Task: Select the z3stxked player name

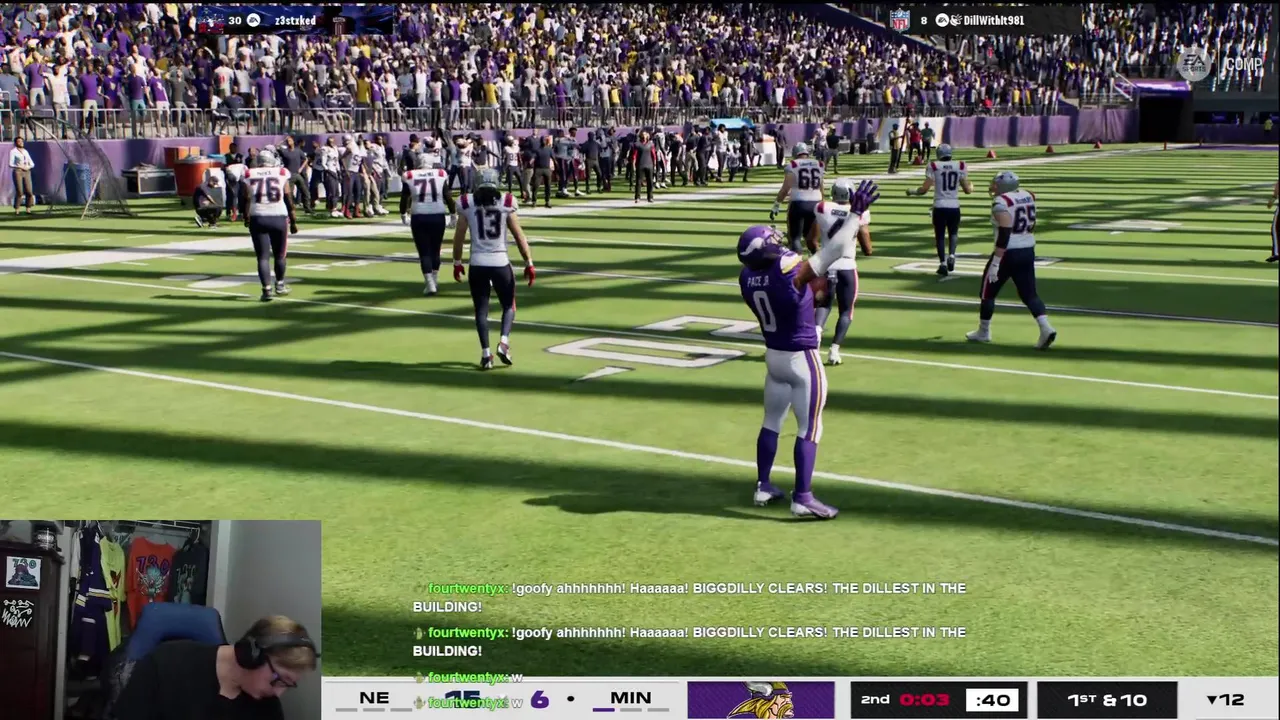Action: [x=295, y=20]
